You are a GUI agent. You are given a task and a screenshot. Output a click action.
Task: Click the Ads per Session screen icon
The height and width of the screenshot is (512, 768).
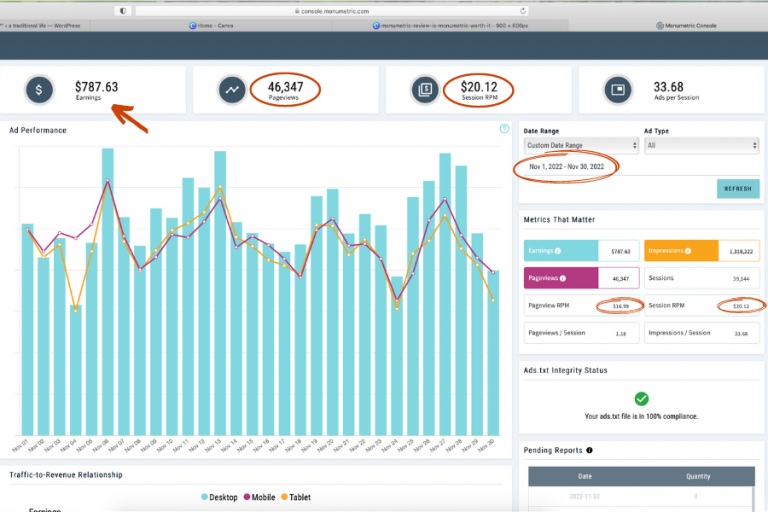618,90
